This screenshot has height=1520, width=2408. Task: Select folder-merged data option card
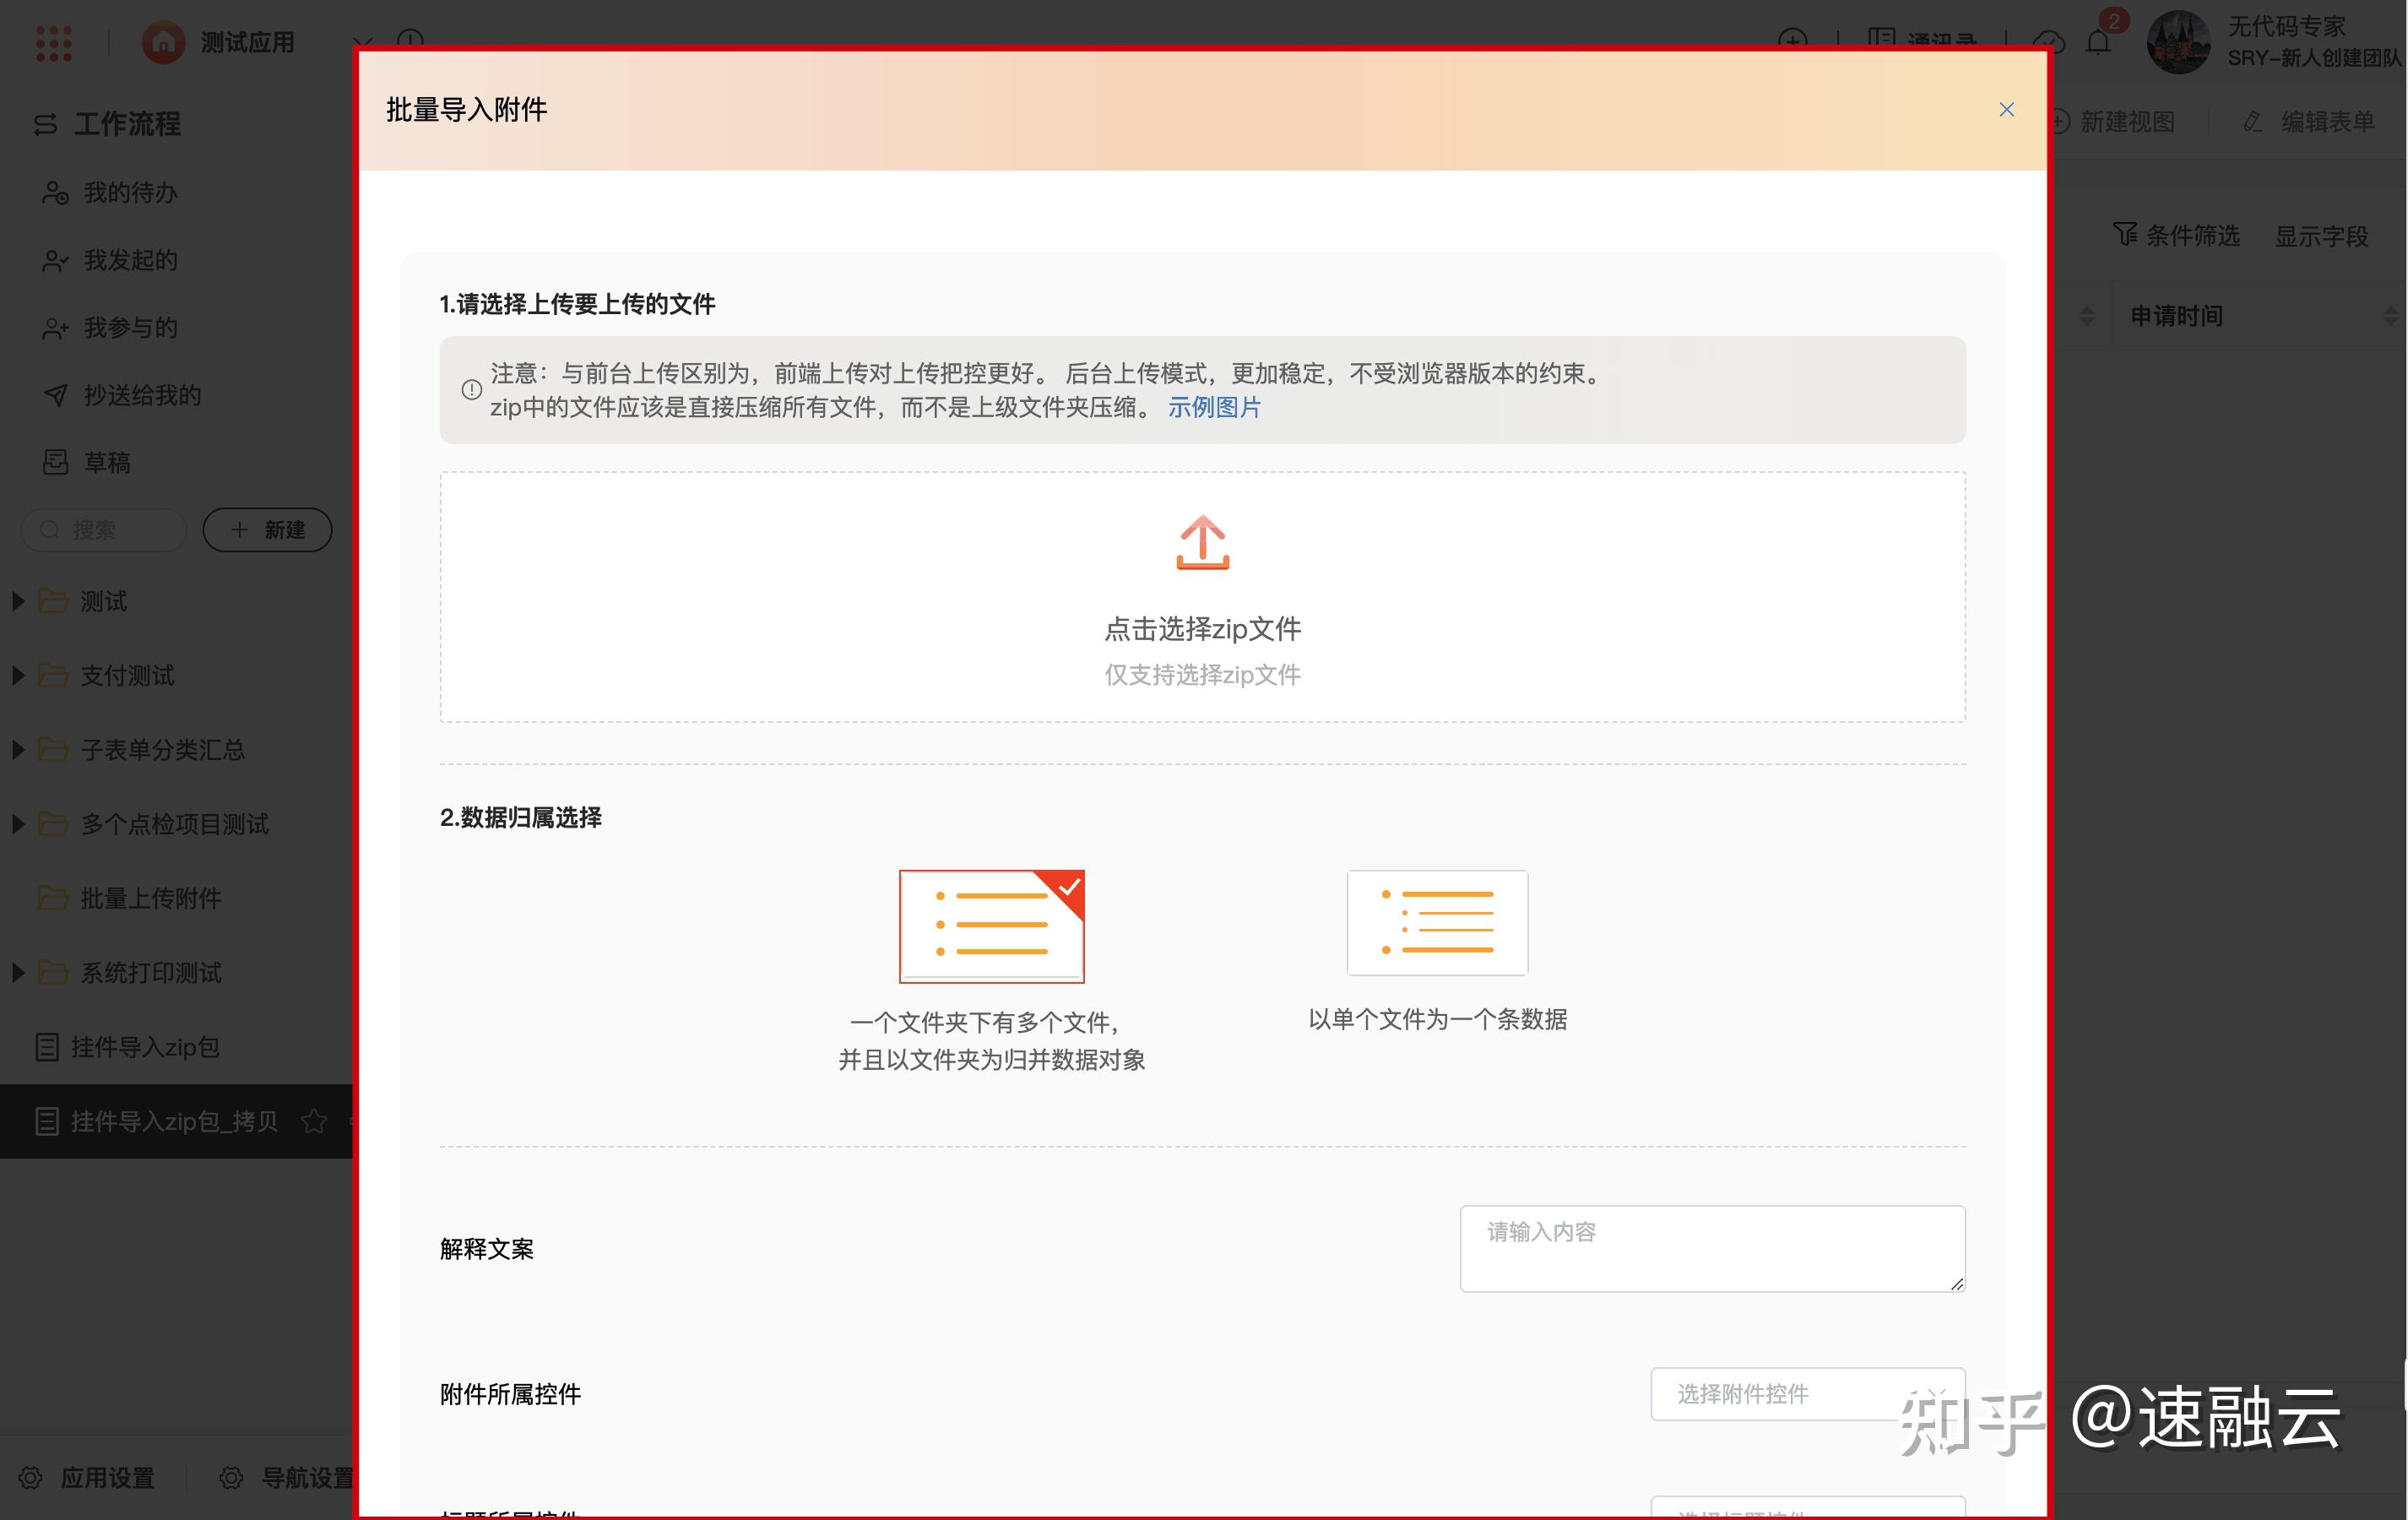(991, 926)
